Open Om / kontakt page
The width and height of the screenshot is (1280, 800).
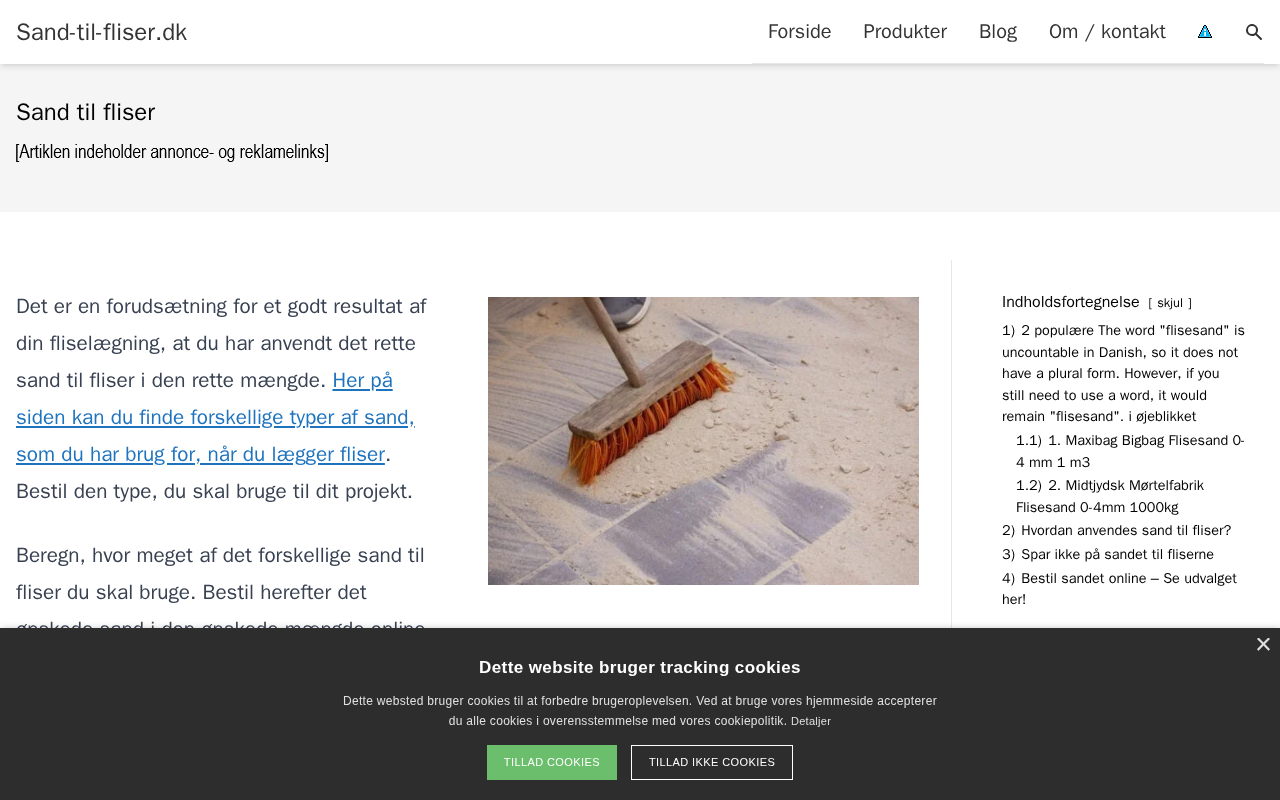click(1107, 32)
